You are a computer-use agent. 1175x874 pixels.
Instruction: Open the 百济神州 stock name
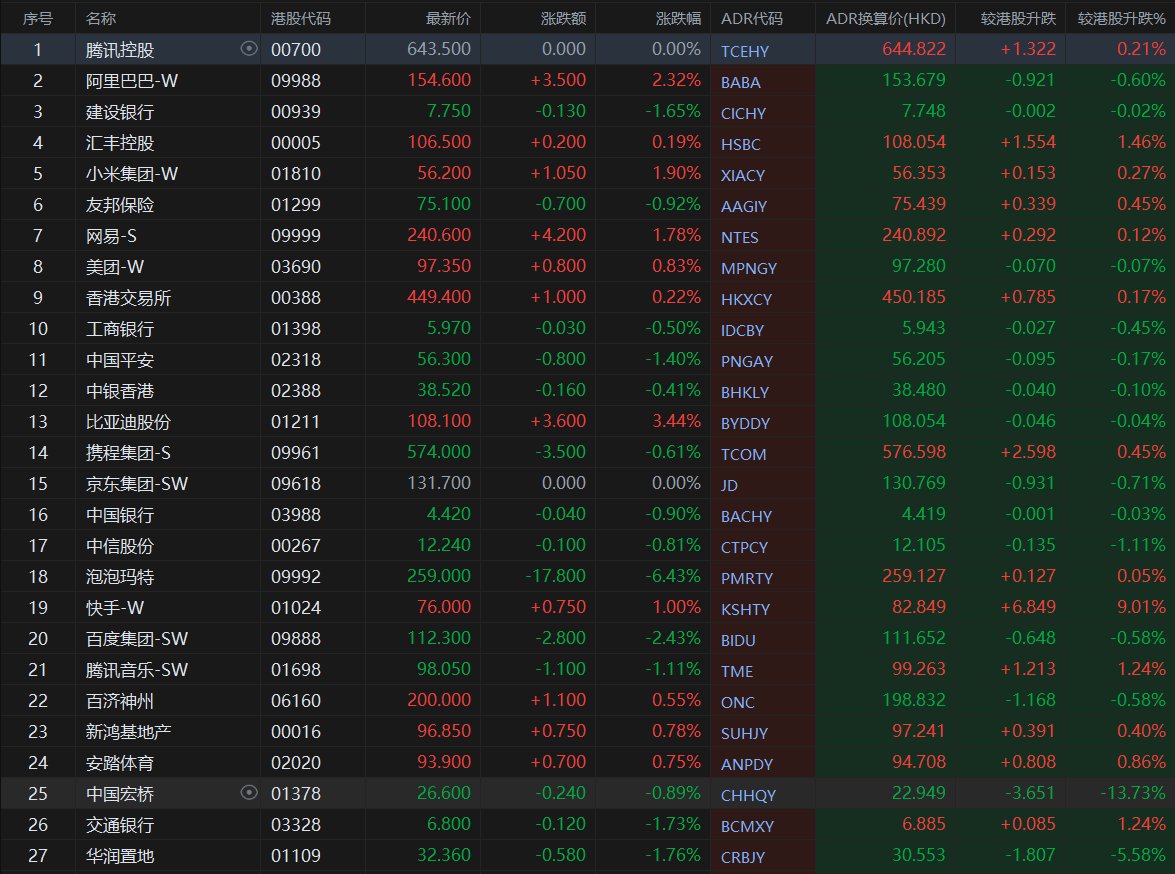tap(120, 701)
